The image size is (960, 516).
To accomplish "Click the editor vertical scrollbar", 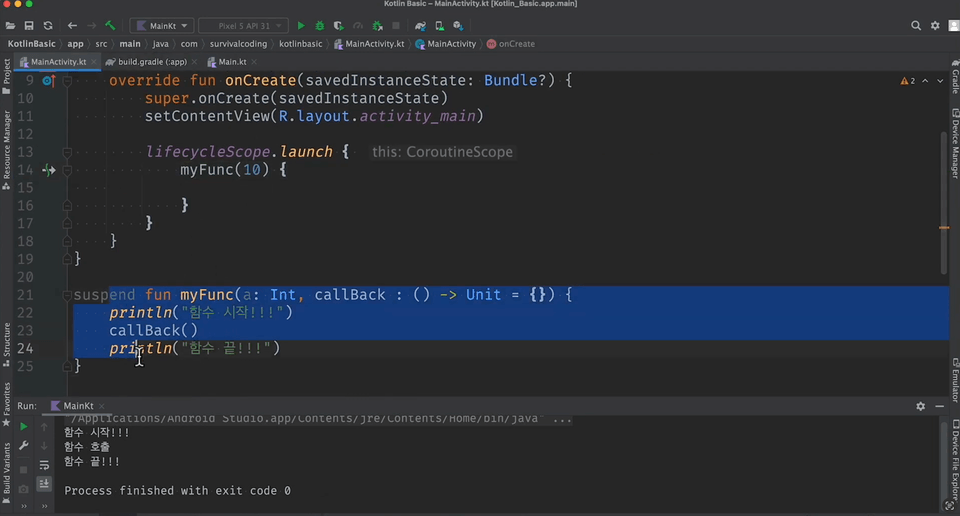I will [944, 202].
